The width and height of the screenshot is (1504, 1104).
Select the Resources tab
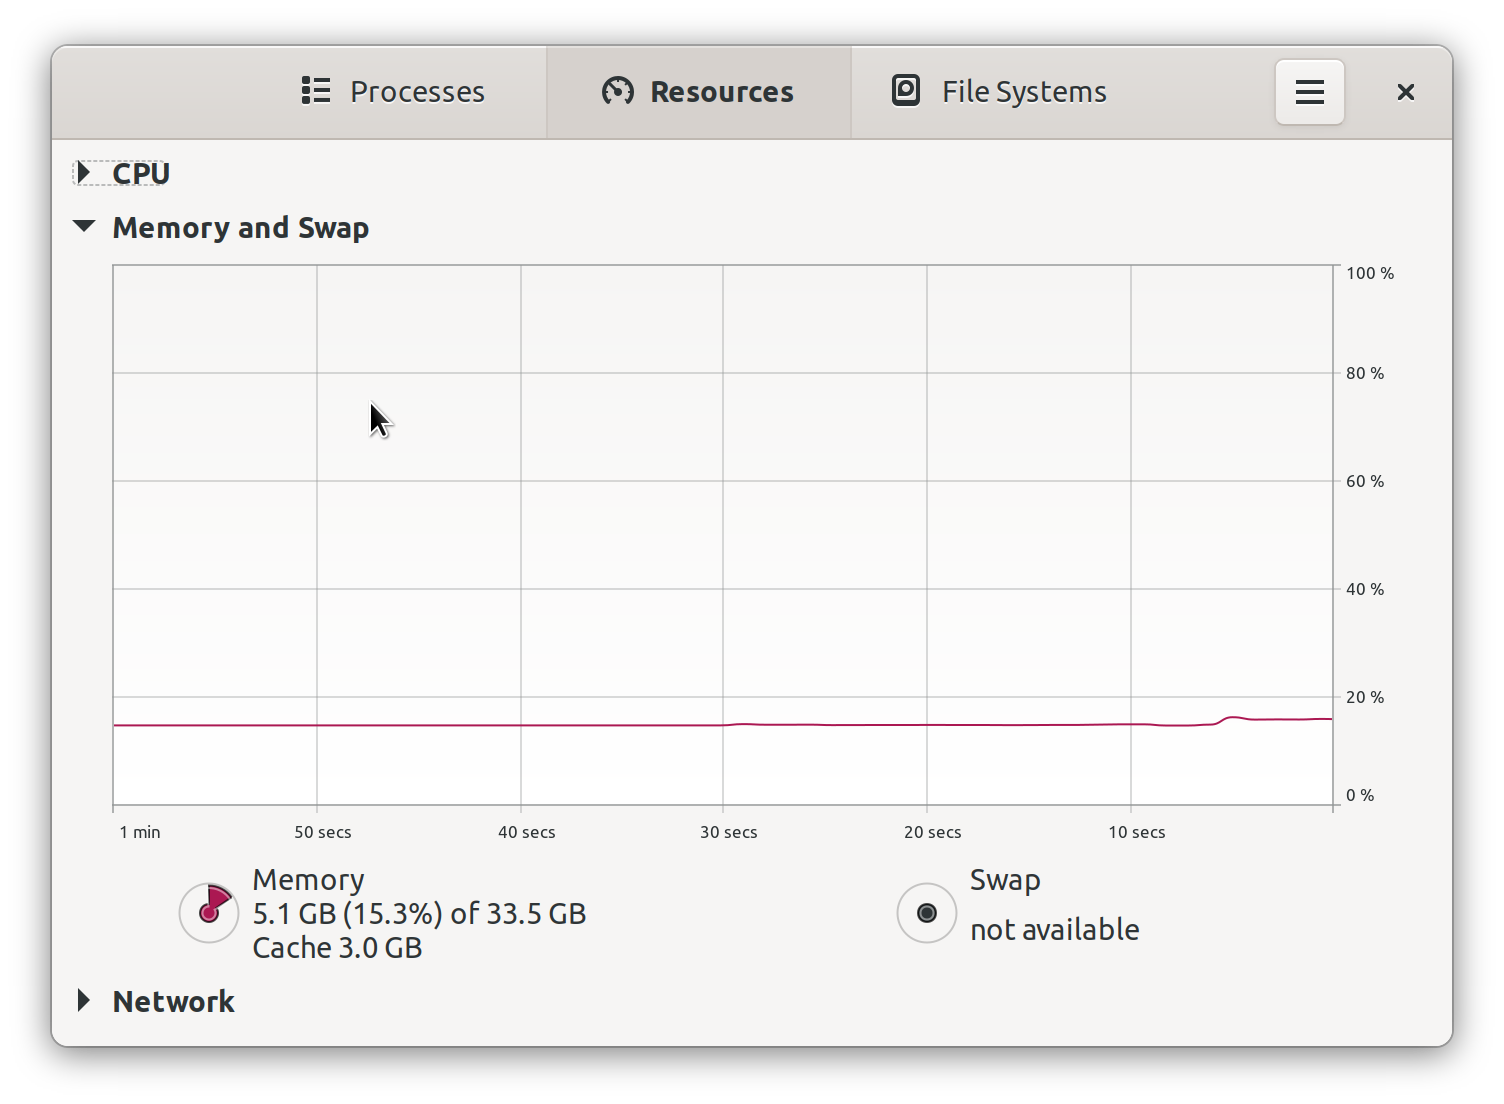[x=699, y=92]
